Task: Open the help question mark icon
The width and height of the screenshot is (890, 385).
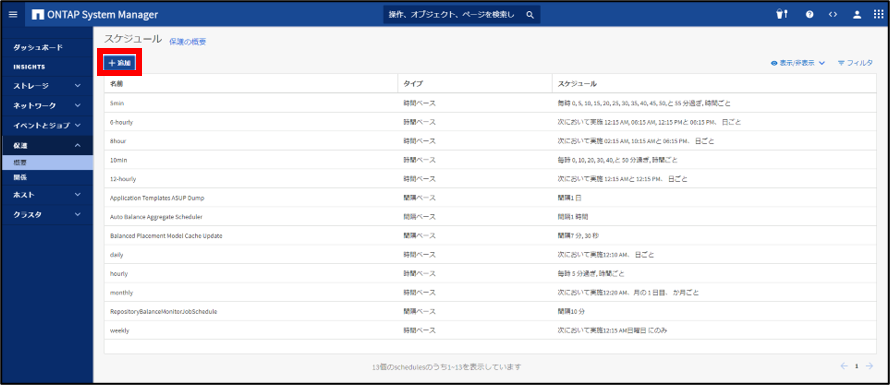Action: pos(810,15)
